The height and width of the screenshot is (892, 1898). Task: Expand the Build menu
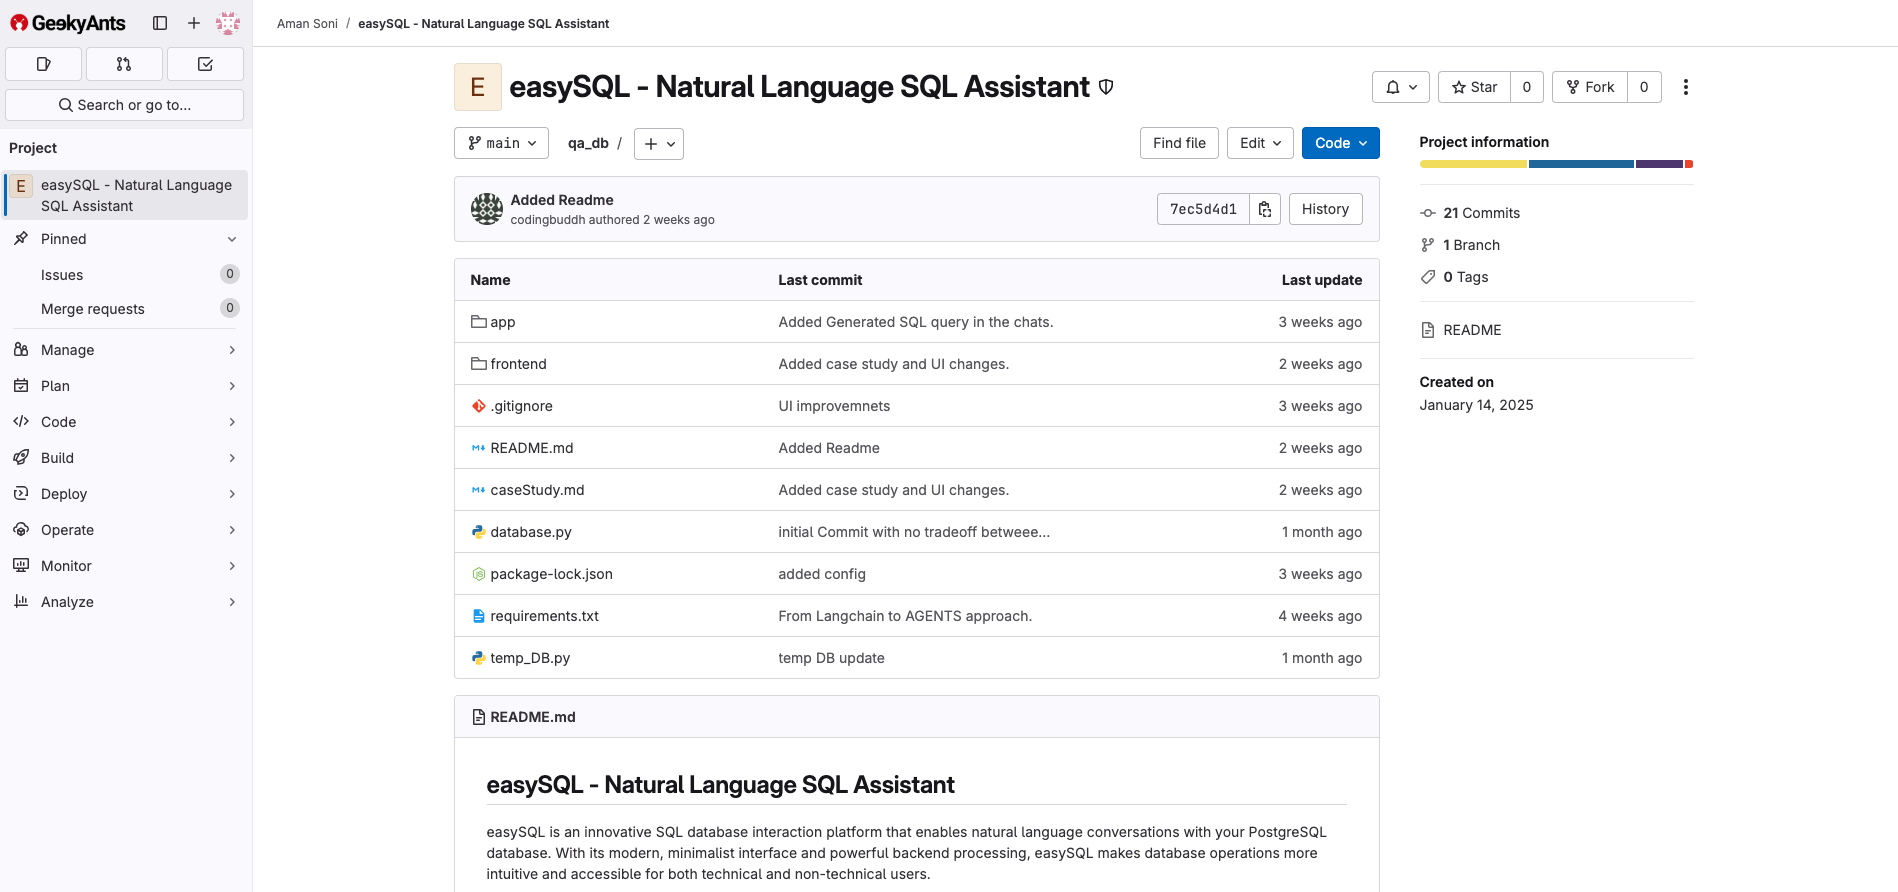126,458
